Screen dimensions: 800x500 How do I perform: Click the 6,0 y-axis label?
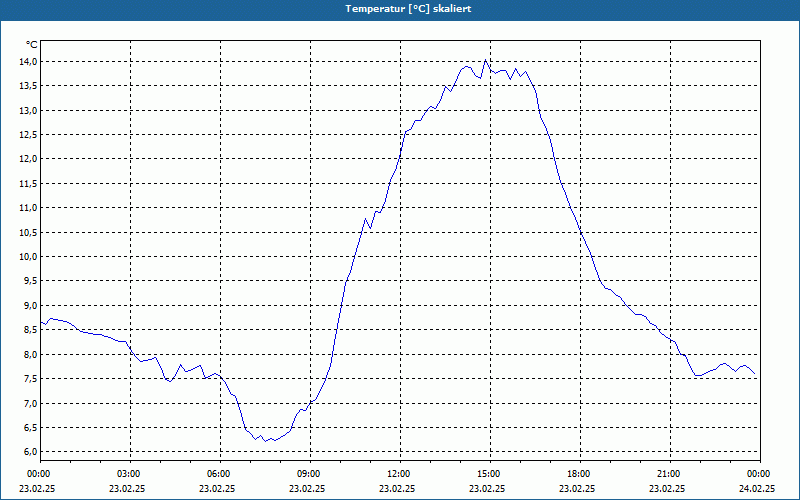tap(31, 452)
